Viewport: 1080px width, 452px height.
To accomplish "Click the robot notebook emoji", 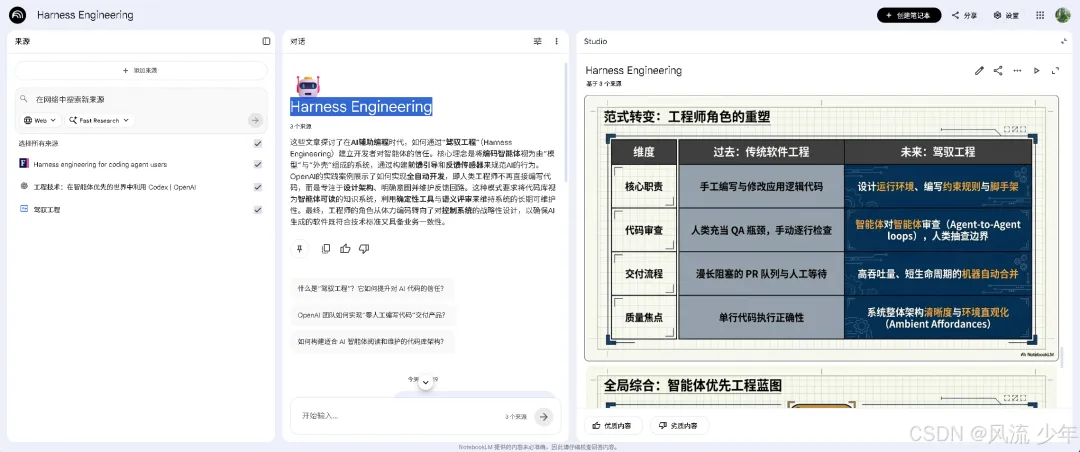I will tap(307, 85).
